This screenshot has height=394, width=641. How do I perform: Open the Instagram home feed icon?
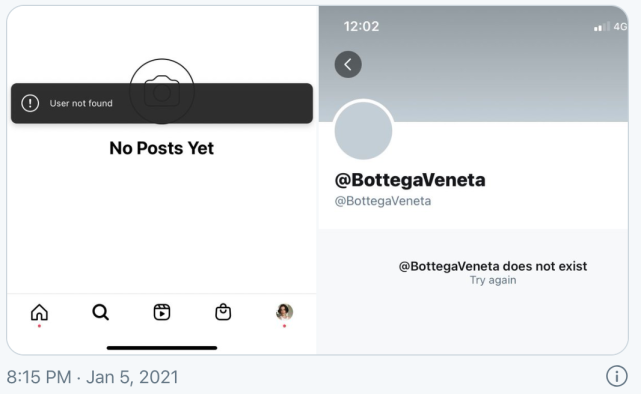click(39, 312)
